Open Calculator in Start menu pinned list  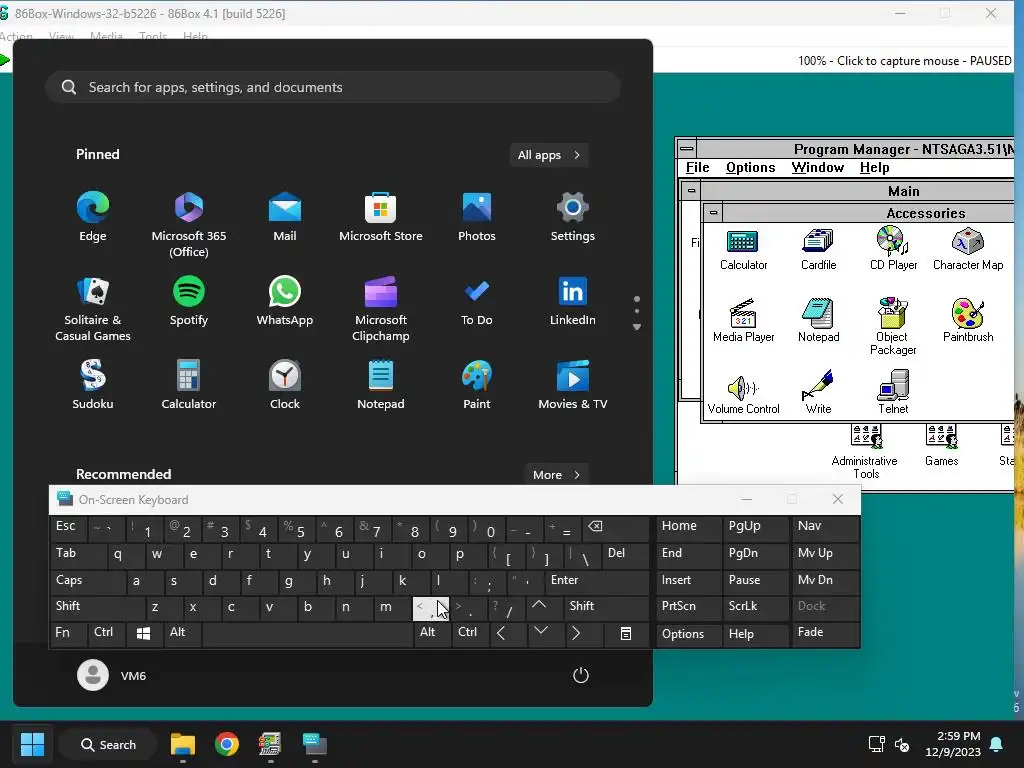[189, 385]
